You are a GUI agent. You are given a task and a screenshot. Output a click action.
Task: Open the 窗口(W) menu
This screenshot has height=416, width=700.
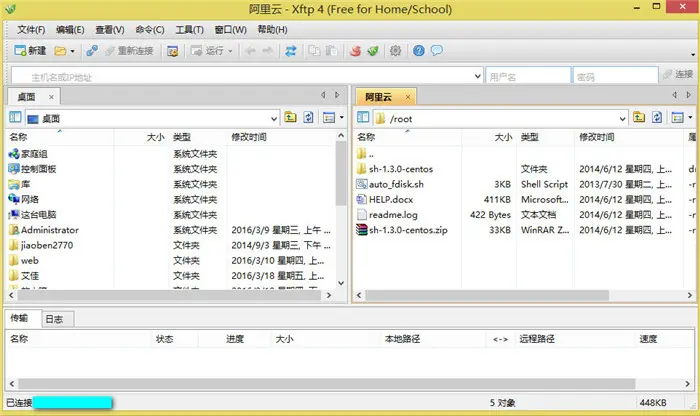(230, 29)
